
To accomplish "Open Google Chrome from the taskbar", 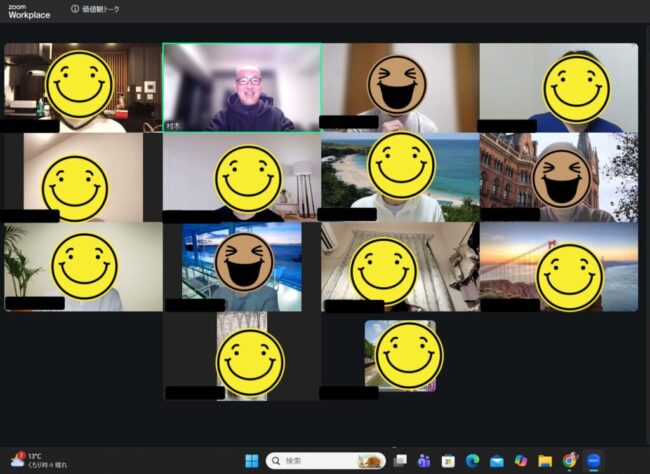I will pos(569,460).
